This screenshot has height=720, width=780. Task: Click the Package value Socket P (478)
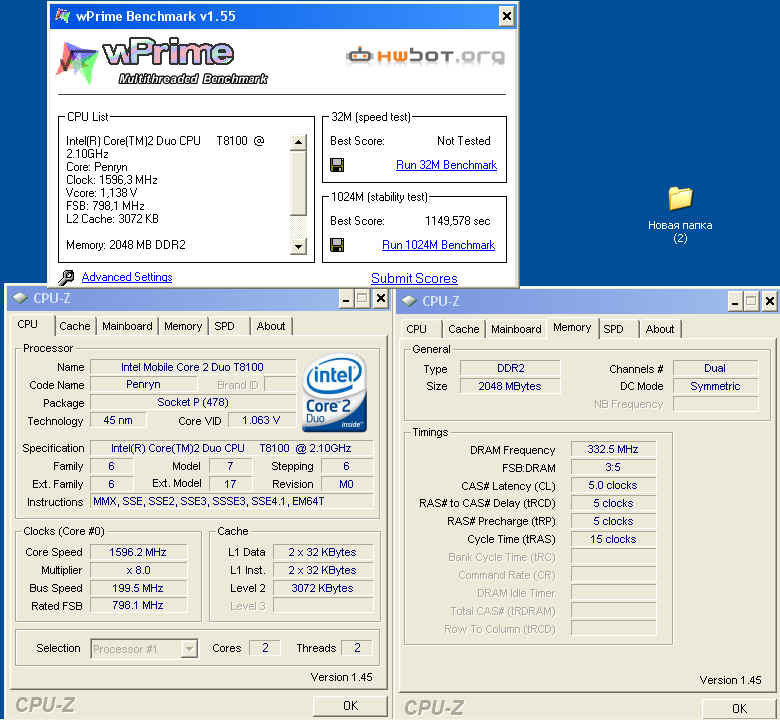tap(193, 403)
